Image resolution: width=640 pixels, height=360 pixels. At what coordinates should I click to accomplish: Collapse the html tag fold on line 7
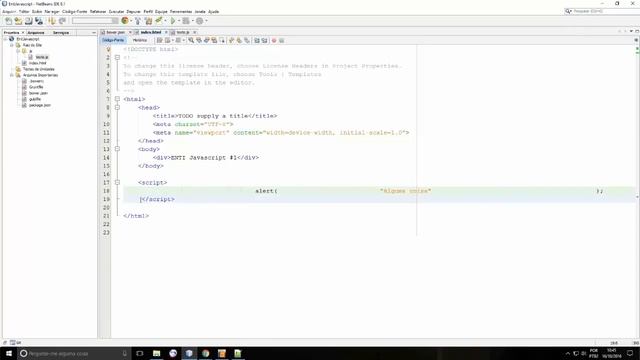pyautogui.click(x=117, y=99)
